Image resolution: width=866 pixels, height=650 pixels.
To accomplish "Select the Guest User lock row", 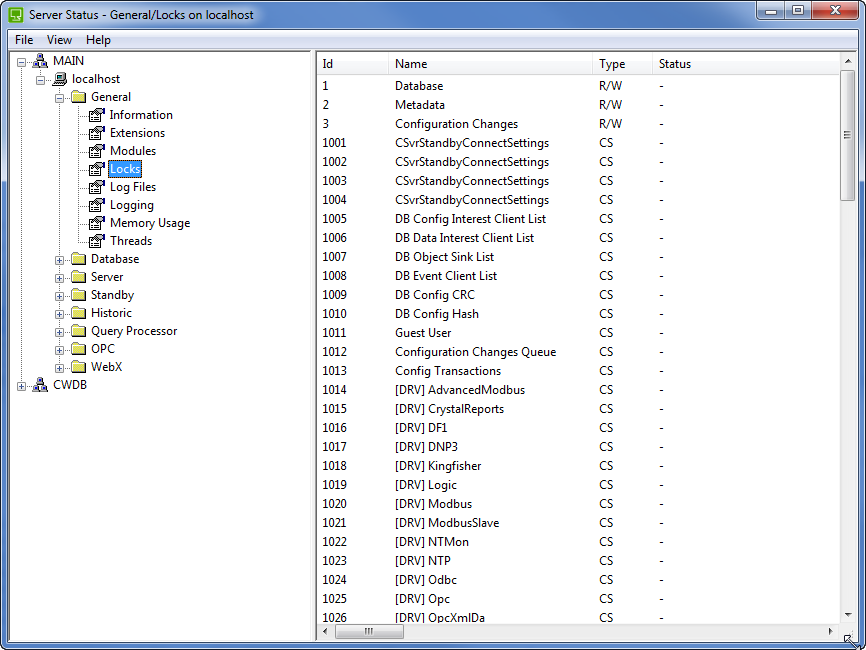I will click(x=578, y=333).
